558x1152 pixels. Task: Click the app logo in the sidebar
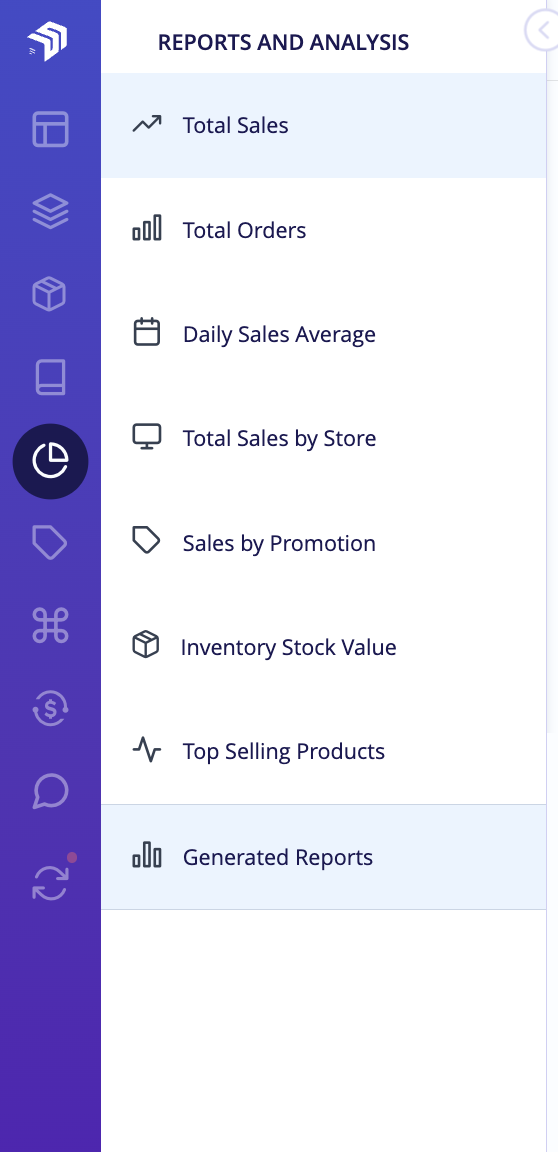(48, 40)
